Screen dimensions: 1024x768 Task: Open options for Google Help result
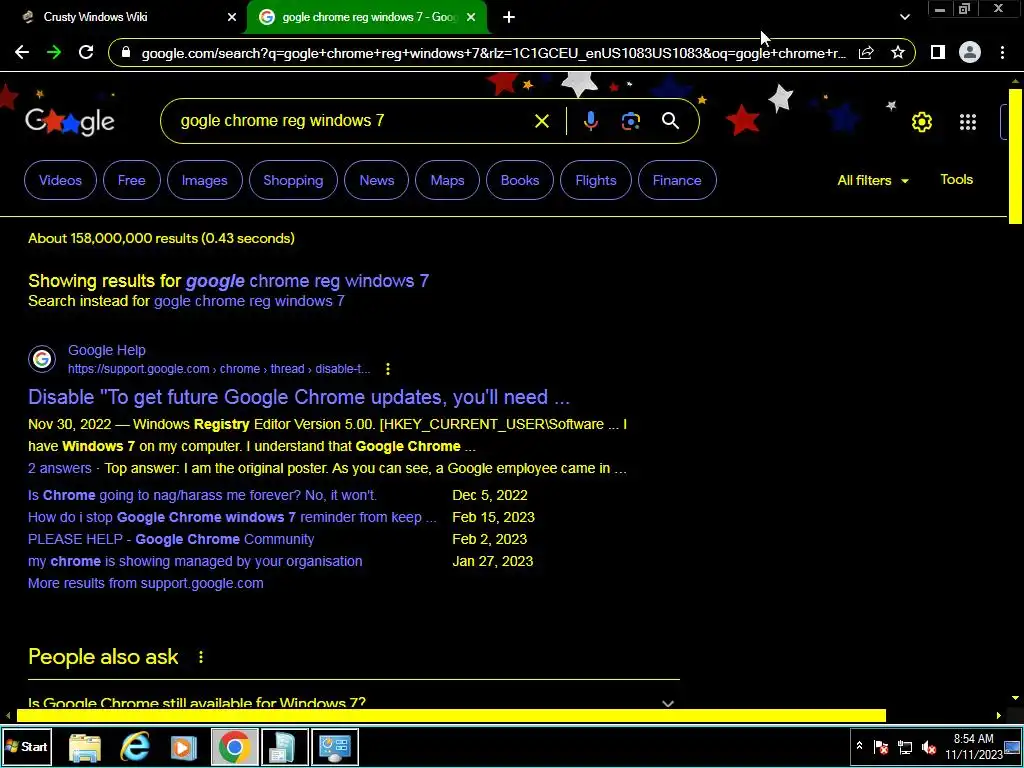click(388, 369)
